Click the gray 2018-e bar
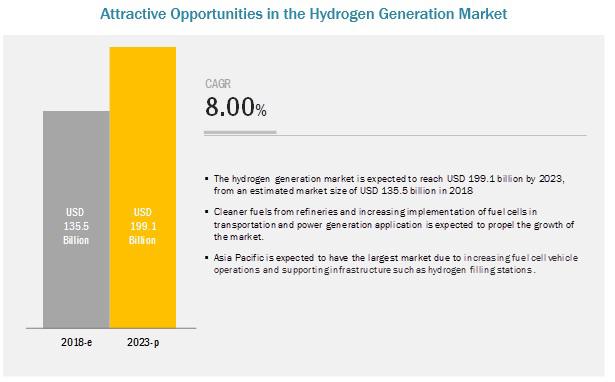Viewport: 615px width, 382px height. pyautogui.click(x=76, y=220)
